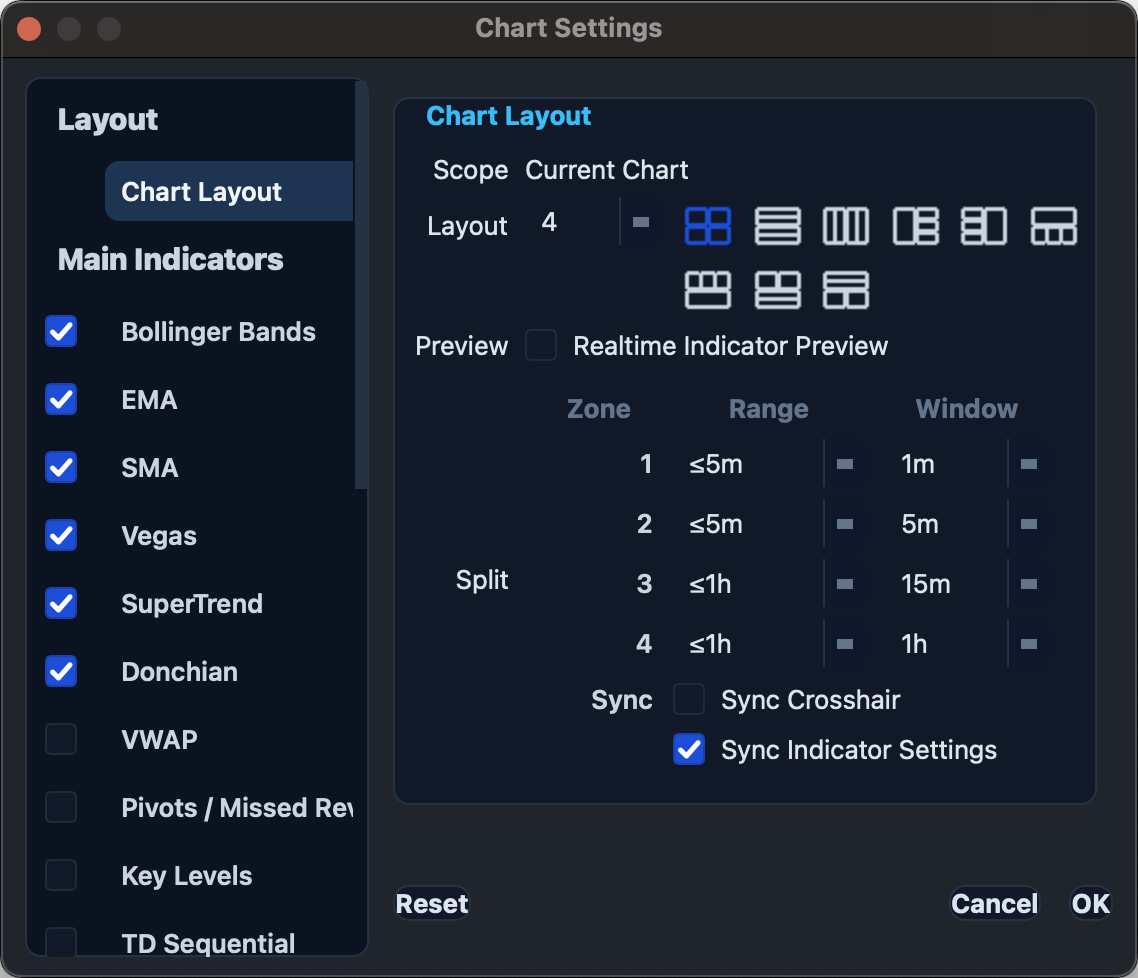Select the SuperTrend sidebar label
This screenshot has height=978, width=1138.
click(x=192, y=604)
